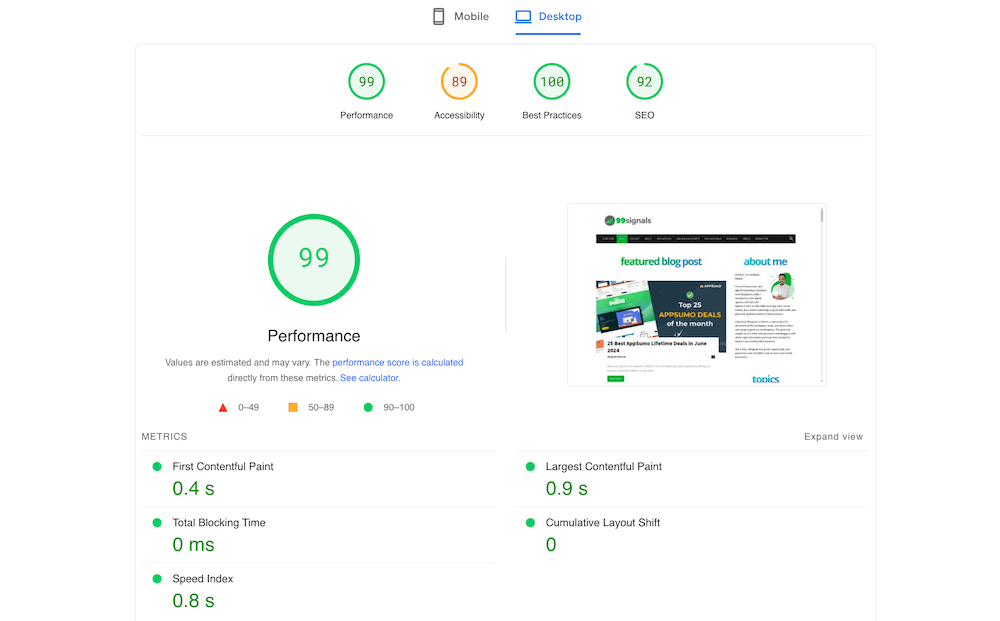1000x621 pixels.
Task: Click the 99signals page screenshot thumbnail
Action: point(696,294)
